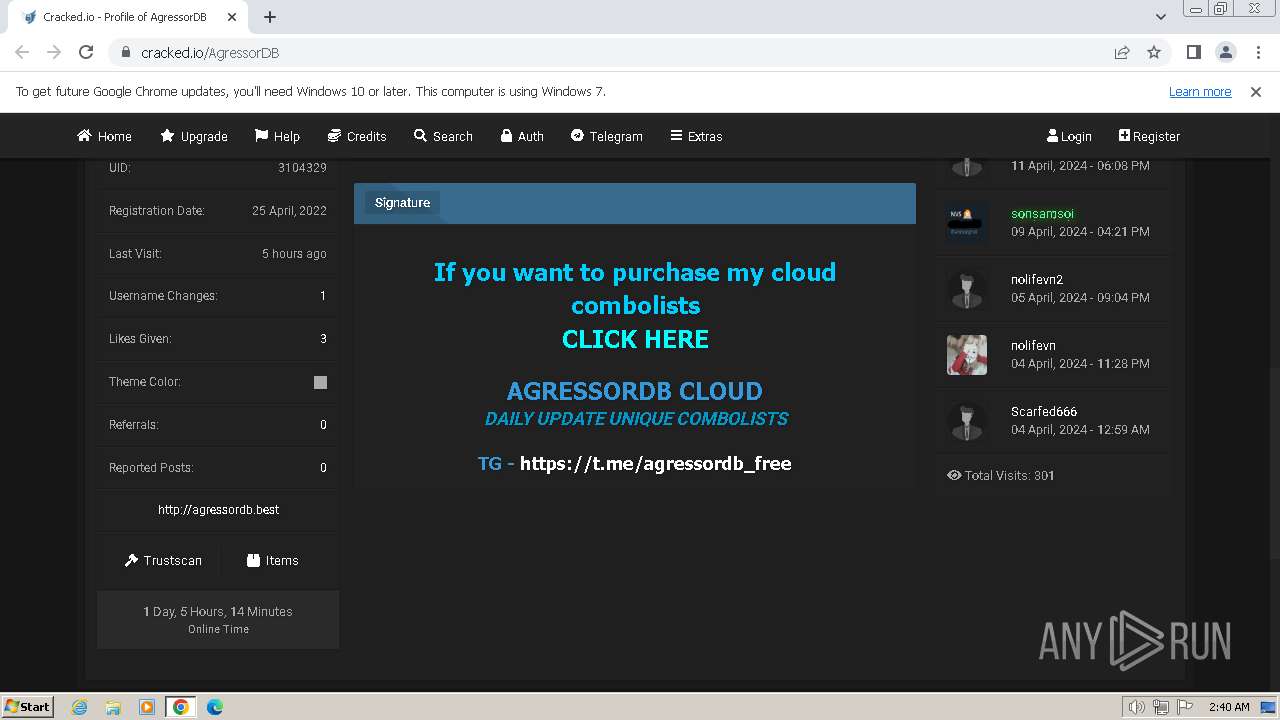Click the CLICK HERE signature link

click(x=635, y=339)
